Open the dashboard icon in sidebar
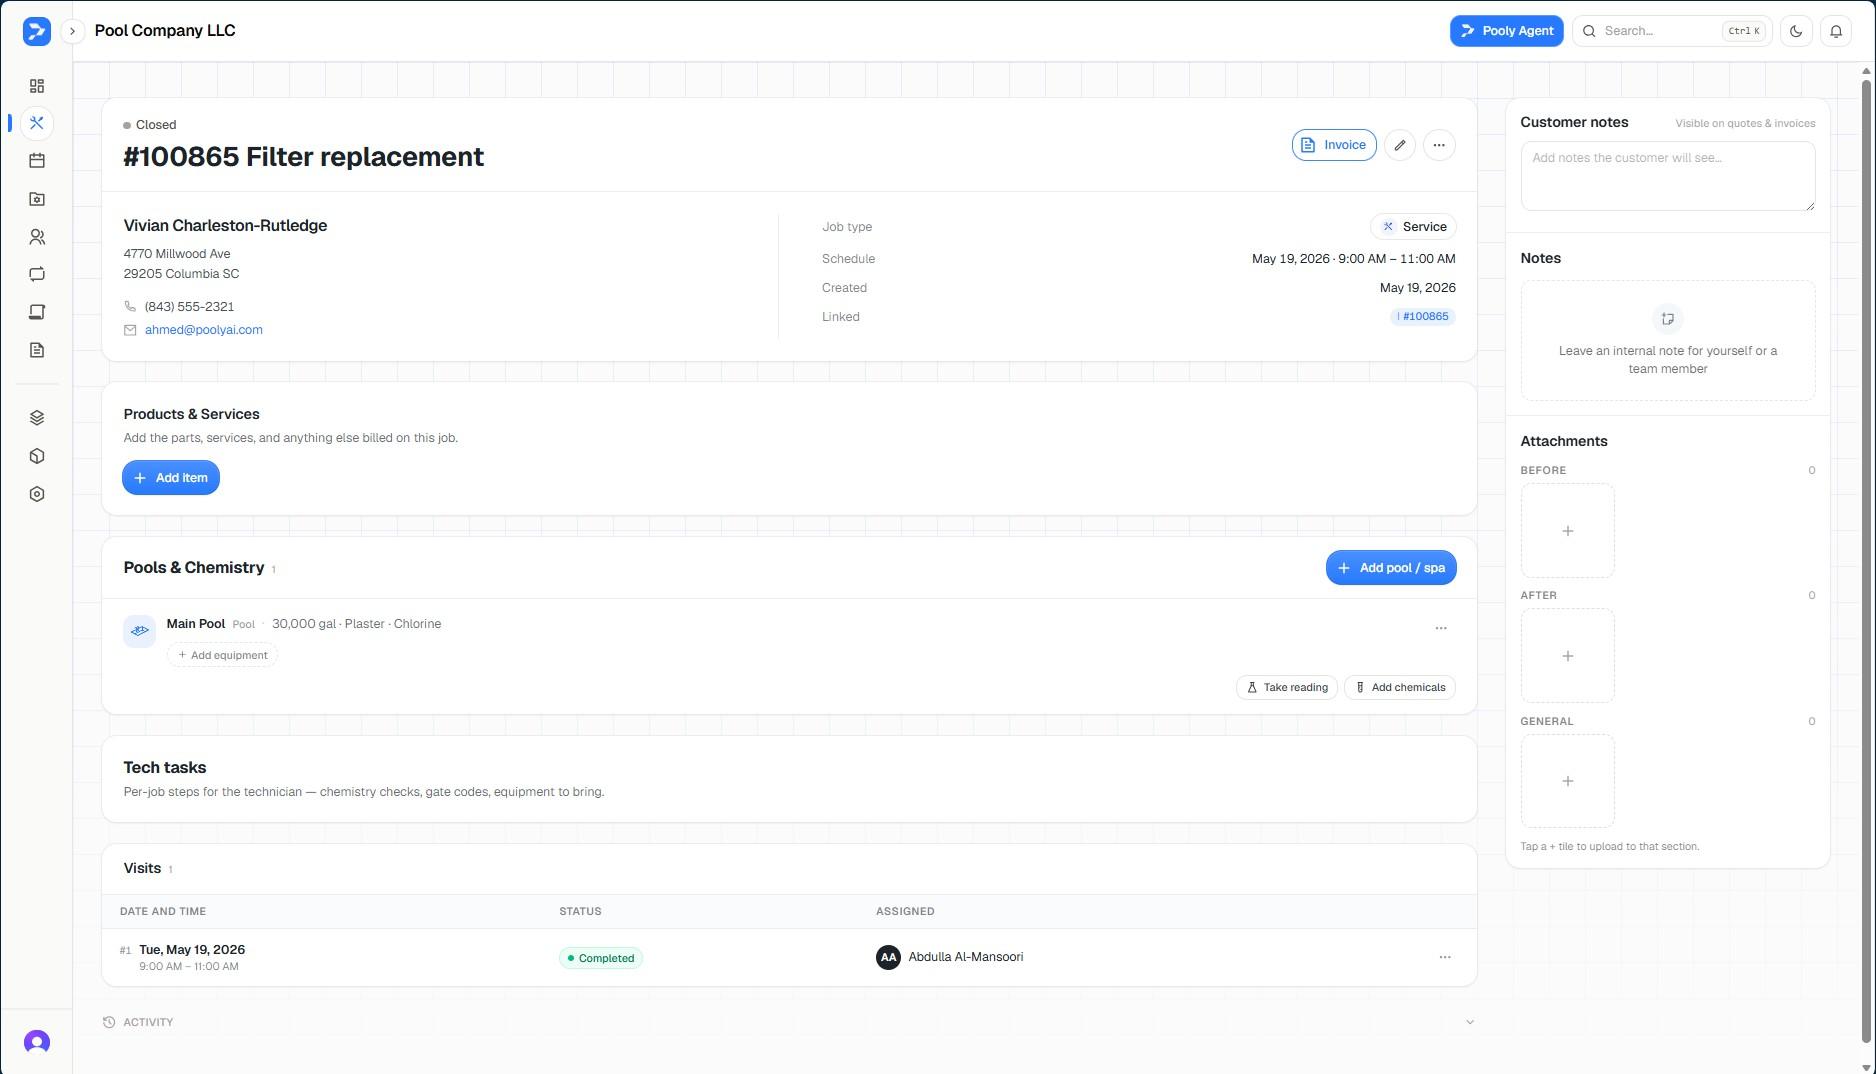The image size is (1876, 1074). click(37, 86)
